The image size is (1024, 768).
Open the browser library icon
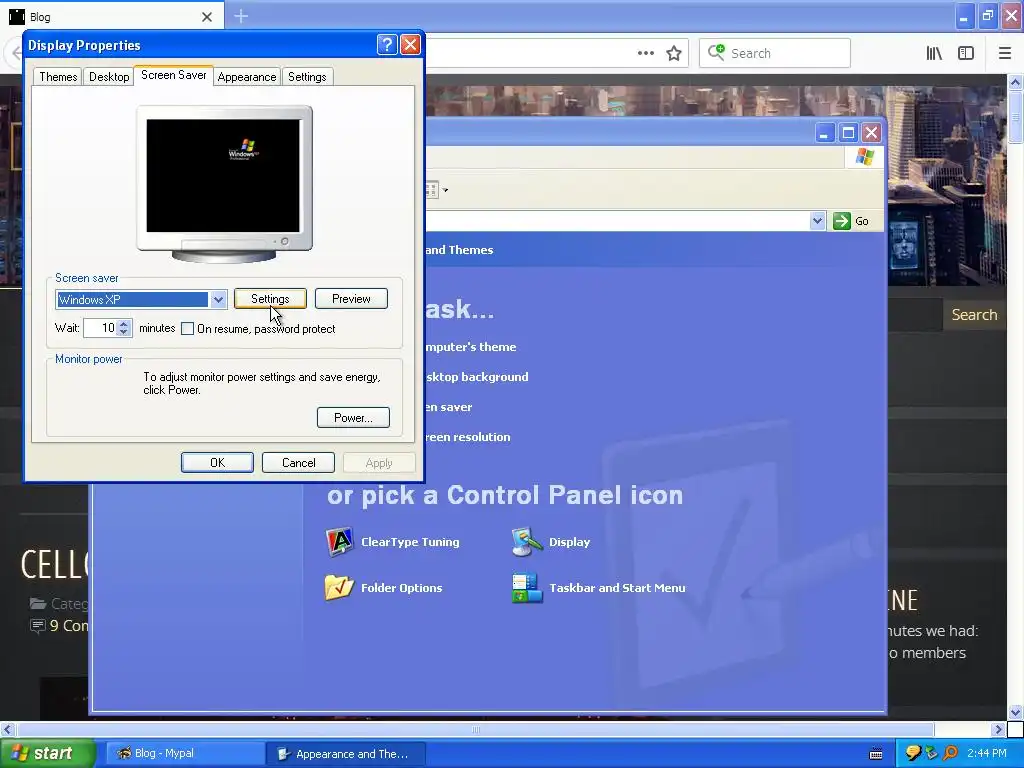pos(934,54)
